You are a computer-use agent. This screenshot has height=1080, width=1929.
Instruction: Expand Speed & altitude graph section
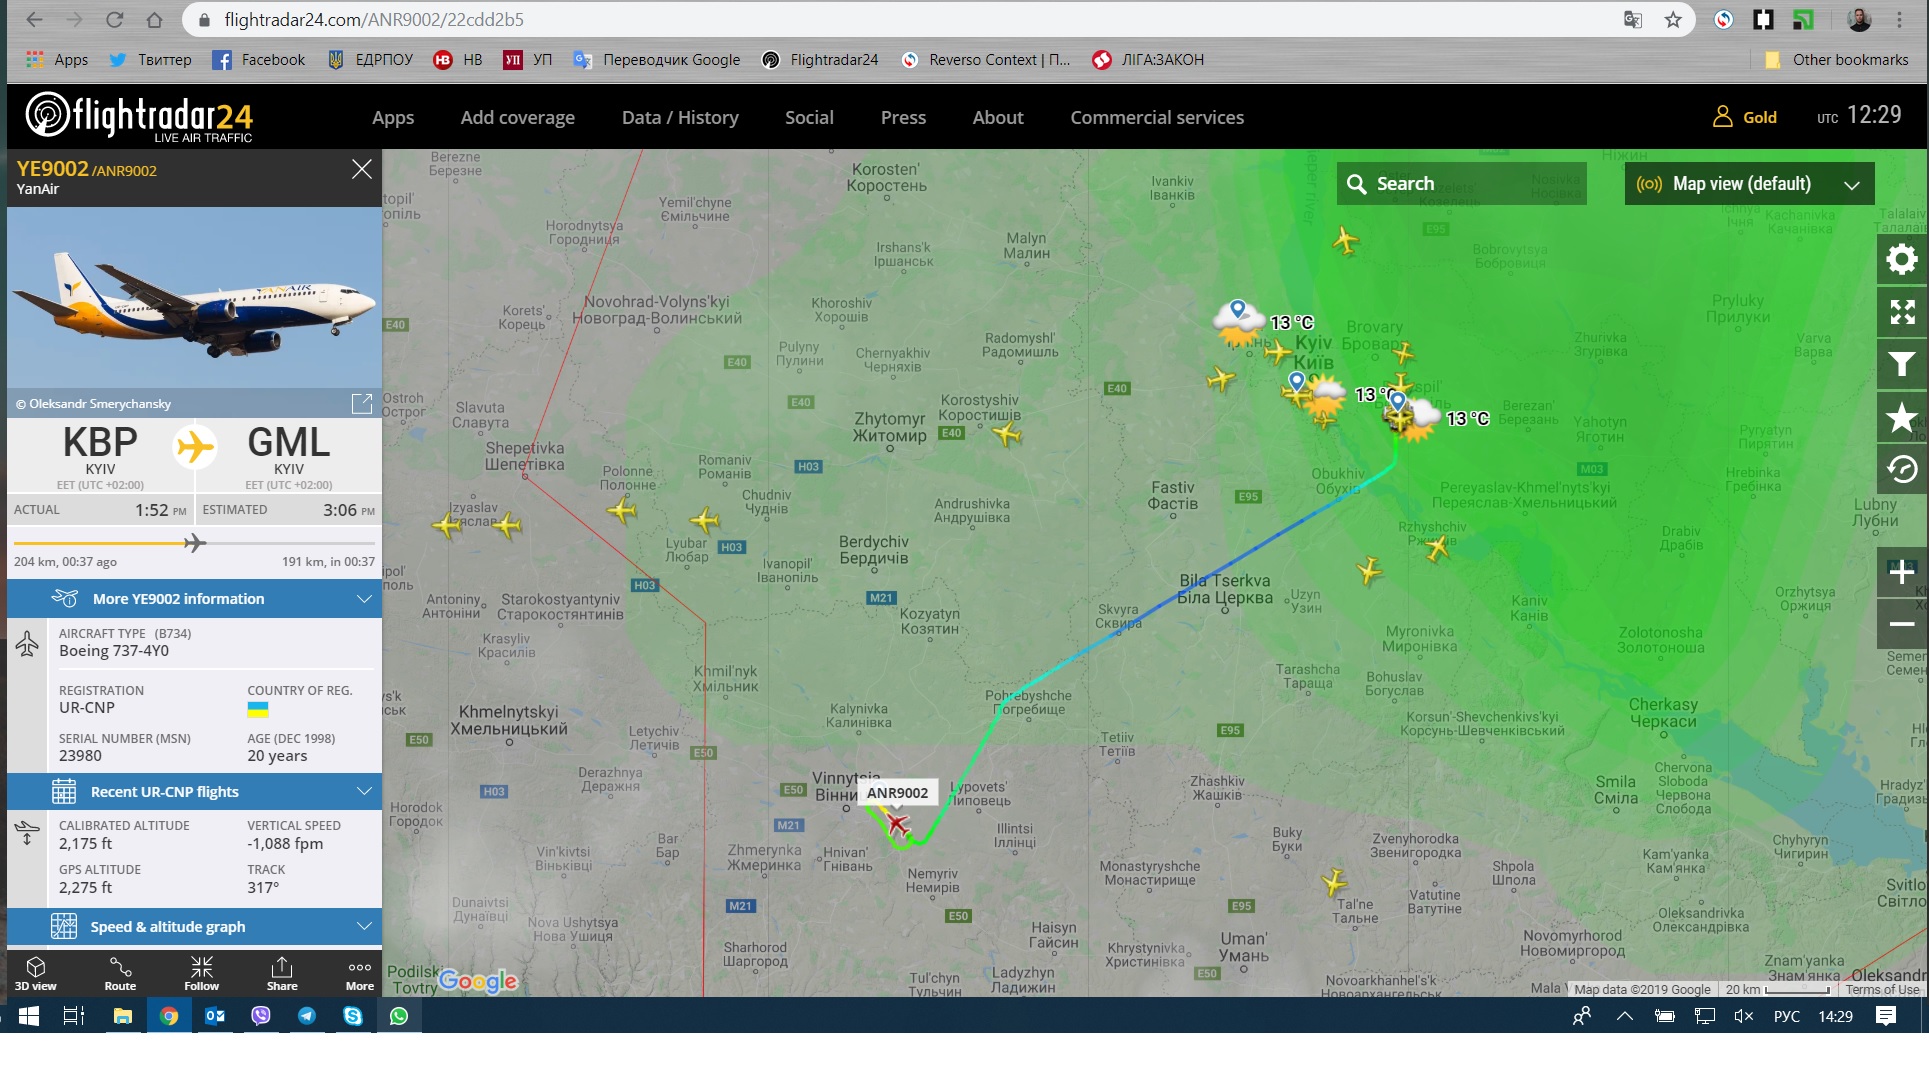(194, 926)
